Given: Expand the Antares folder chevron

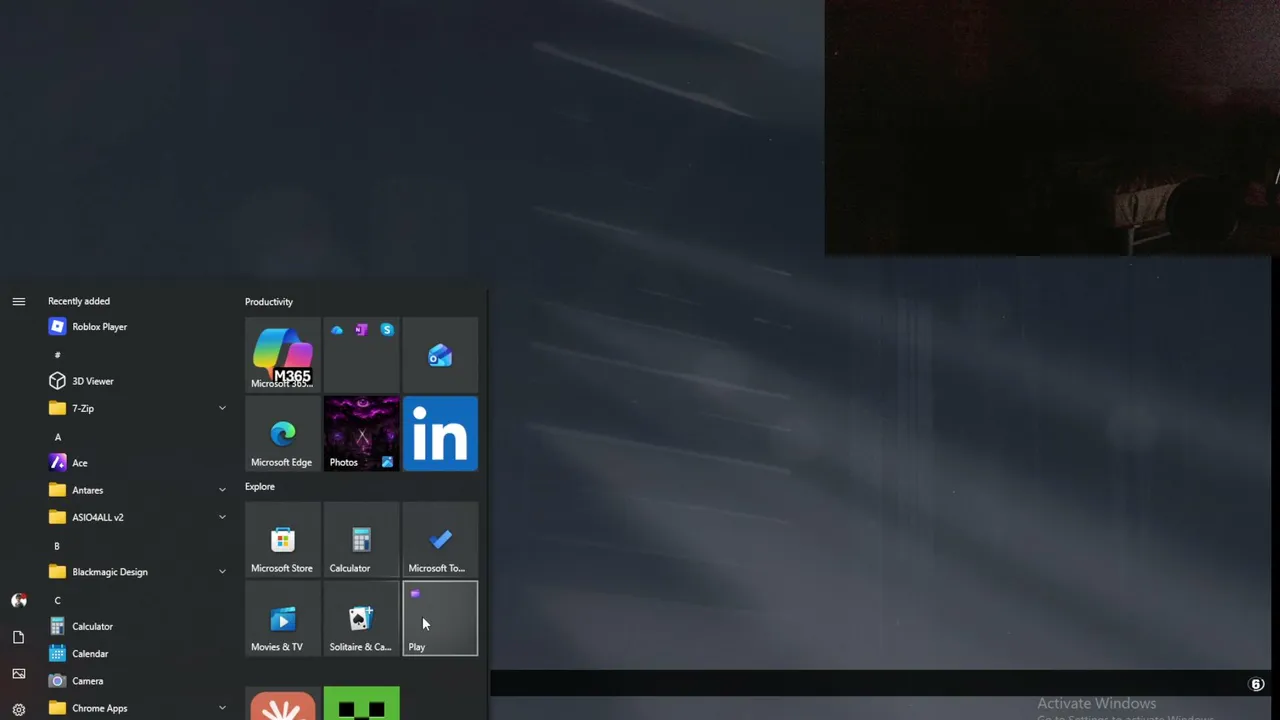Looking at the screenshot, I should [222, 490].
